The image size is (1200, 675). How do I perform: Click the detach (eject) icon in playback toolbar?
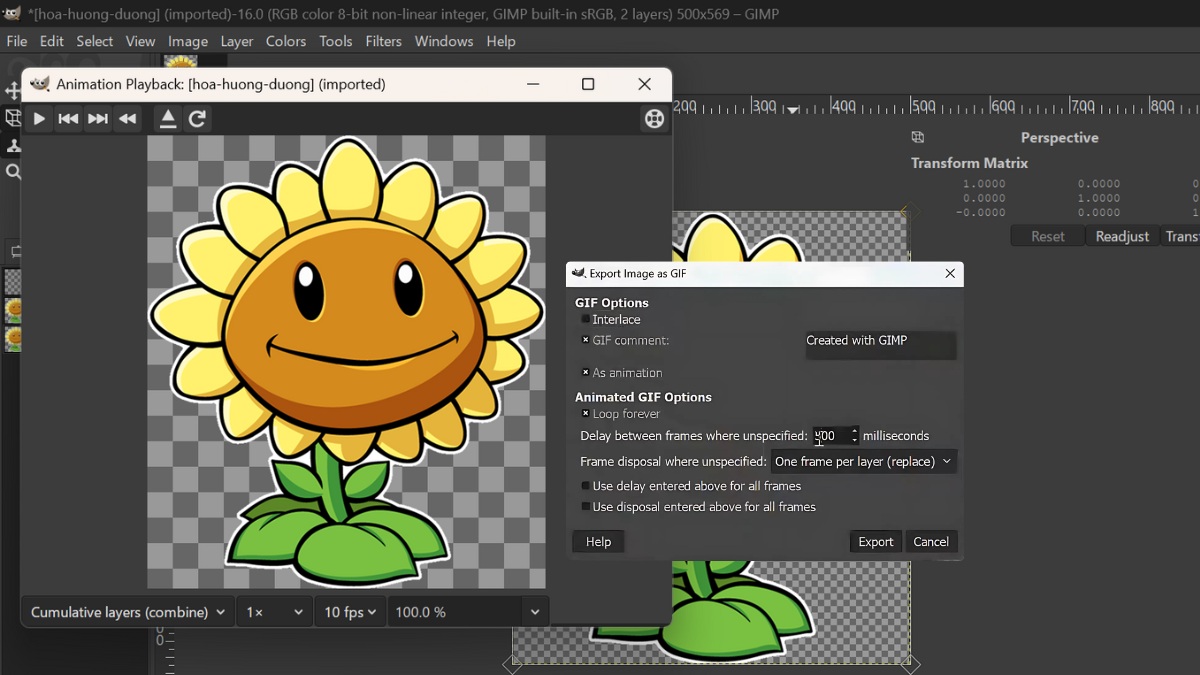(168, 120)
